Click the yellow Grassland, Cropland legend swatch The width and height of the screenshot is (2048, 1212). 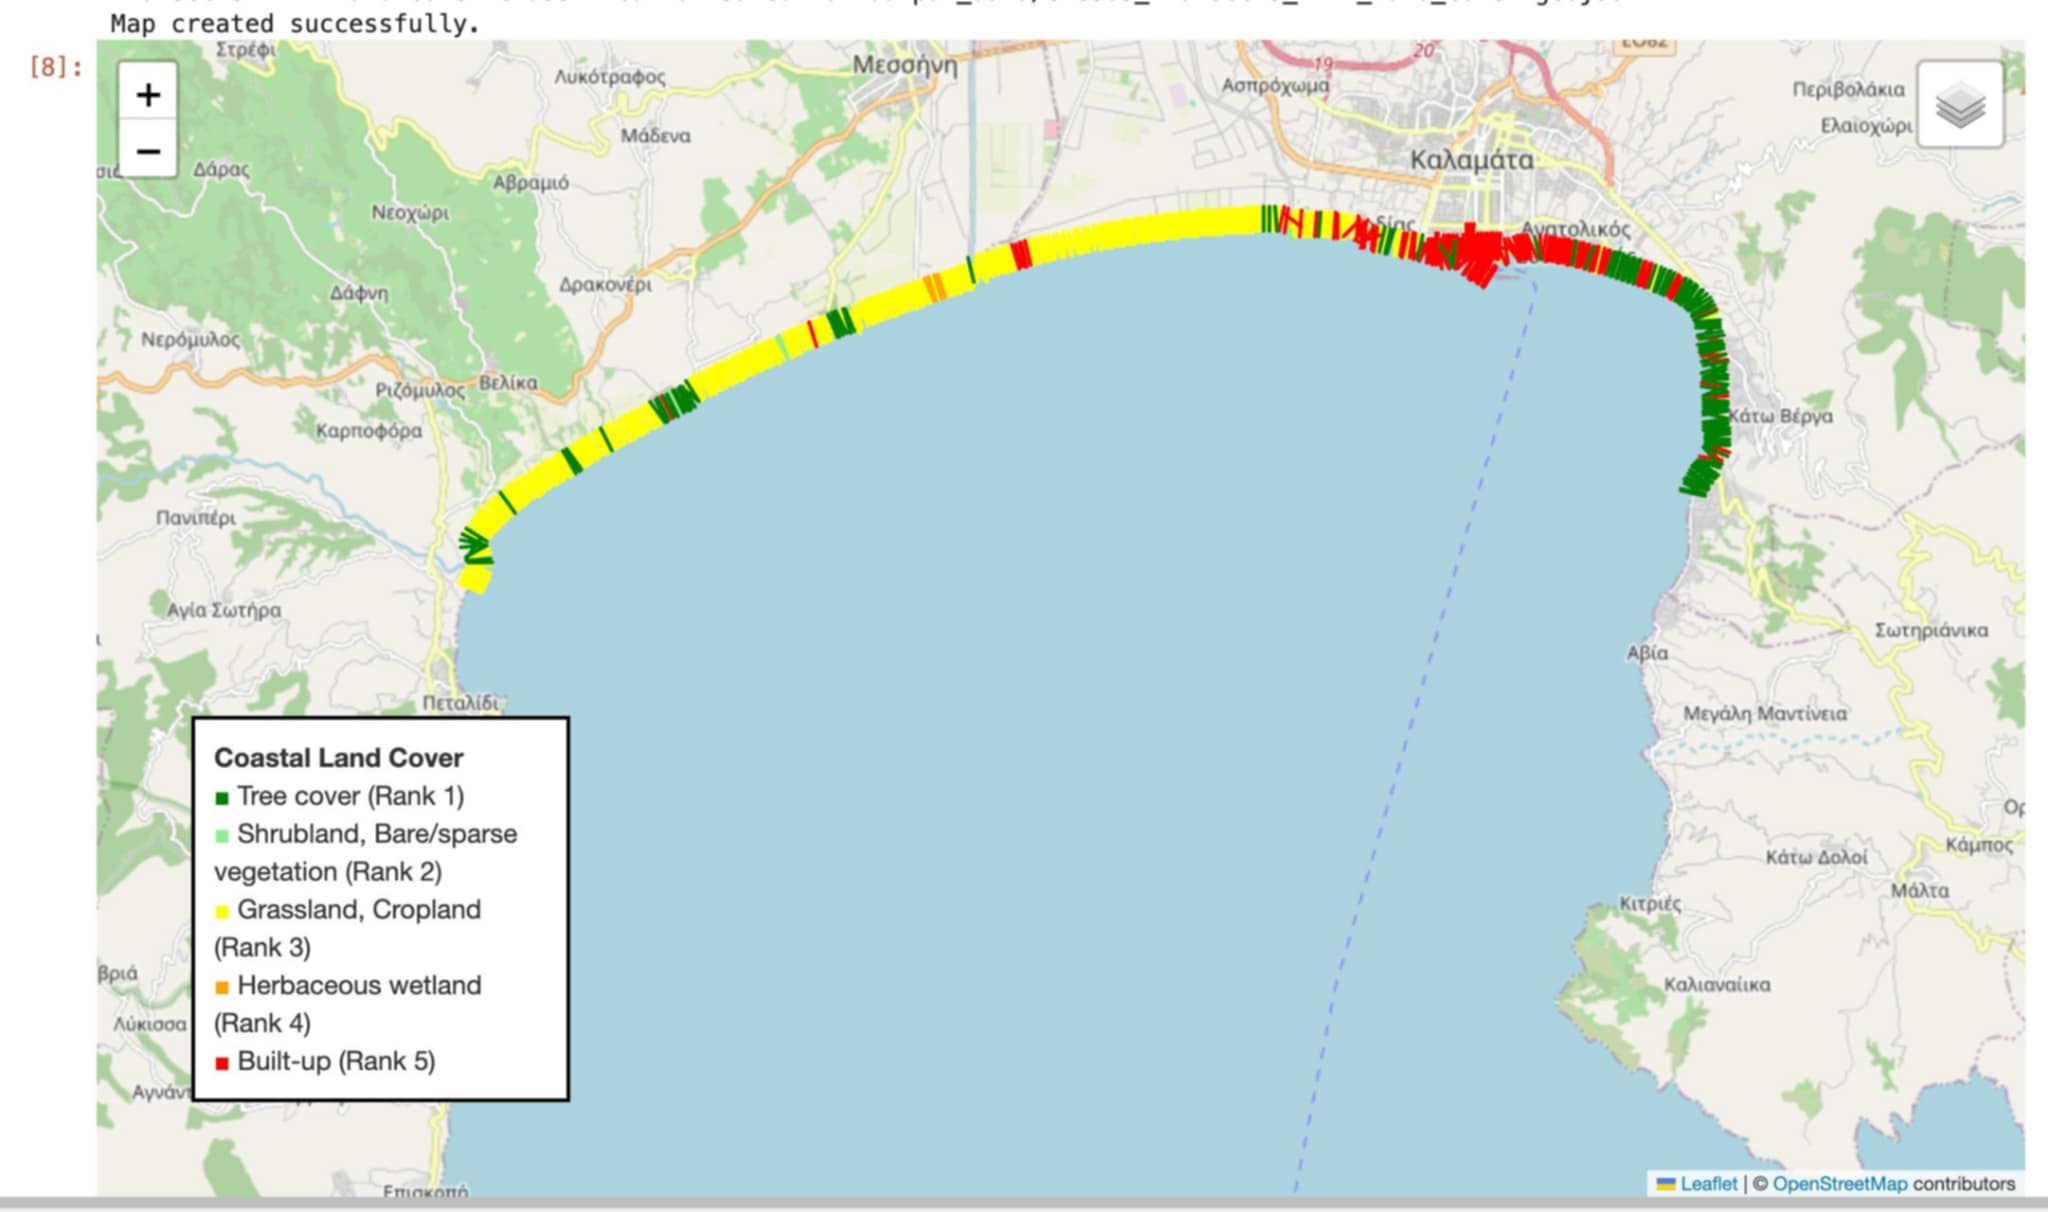coord(224,911)
